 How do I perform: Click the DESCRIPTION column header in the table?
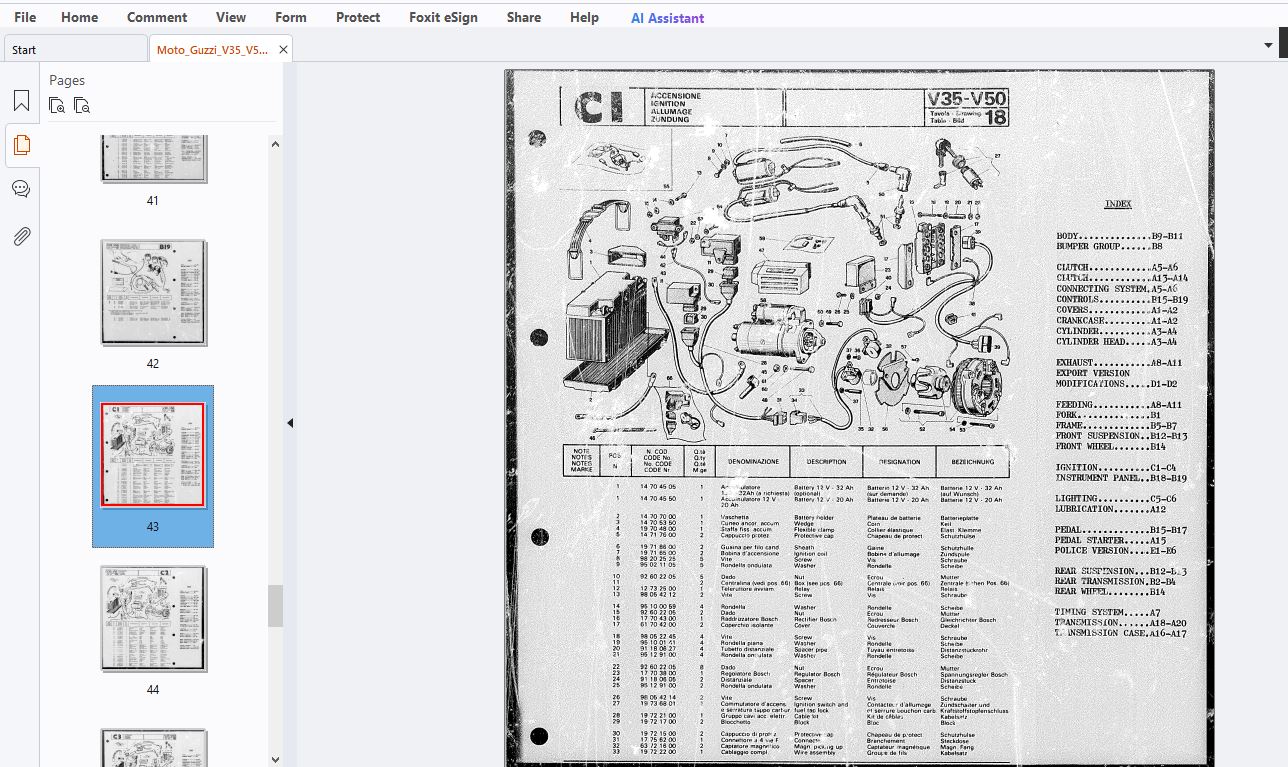[827, 462]
